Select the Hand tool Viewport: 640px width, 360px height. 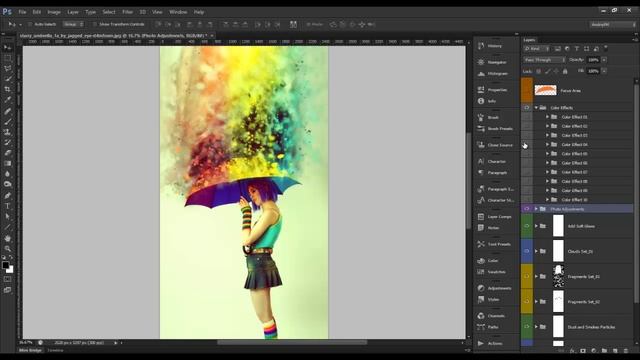(x=7, y=238)
